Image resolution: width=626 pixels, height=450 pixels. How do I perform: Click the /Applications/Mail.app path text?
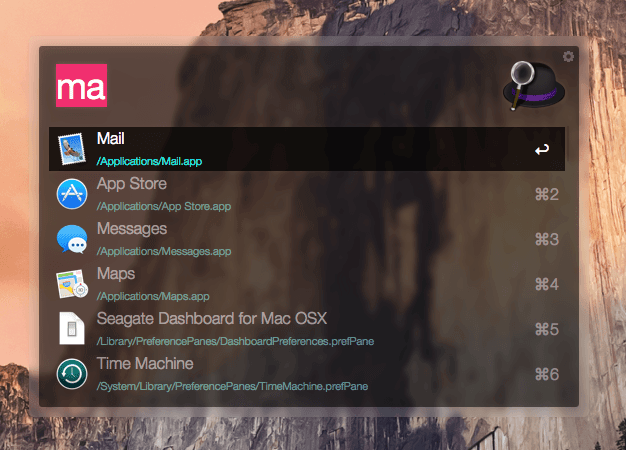[149, 161]
